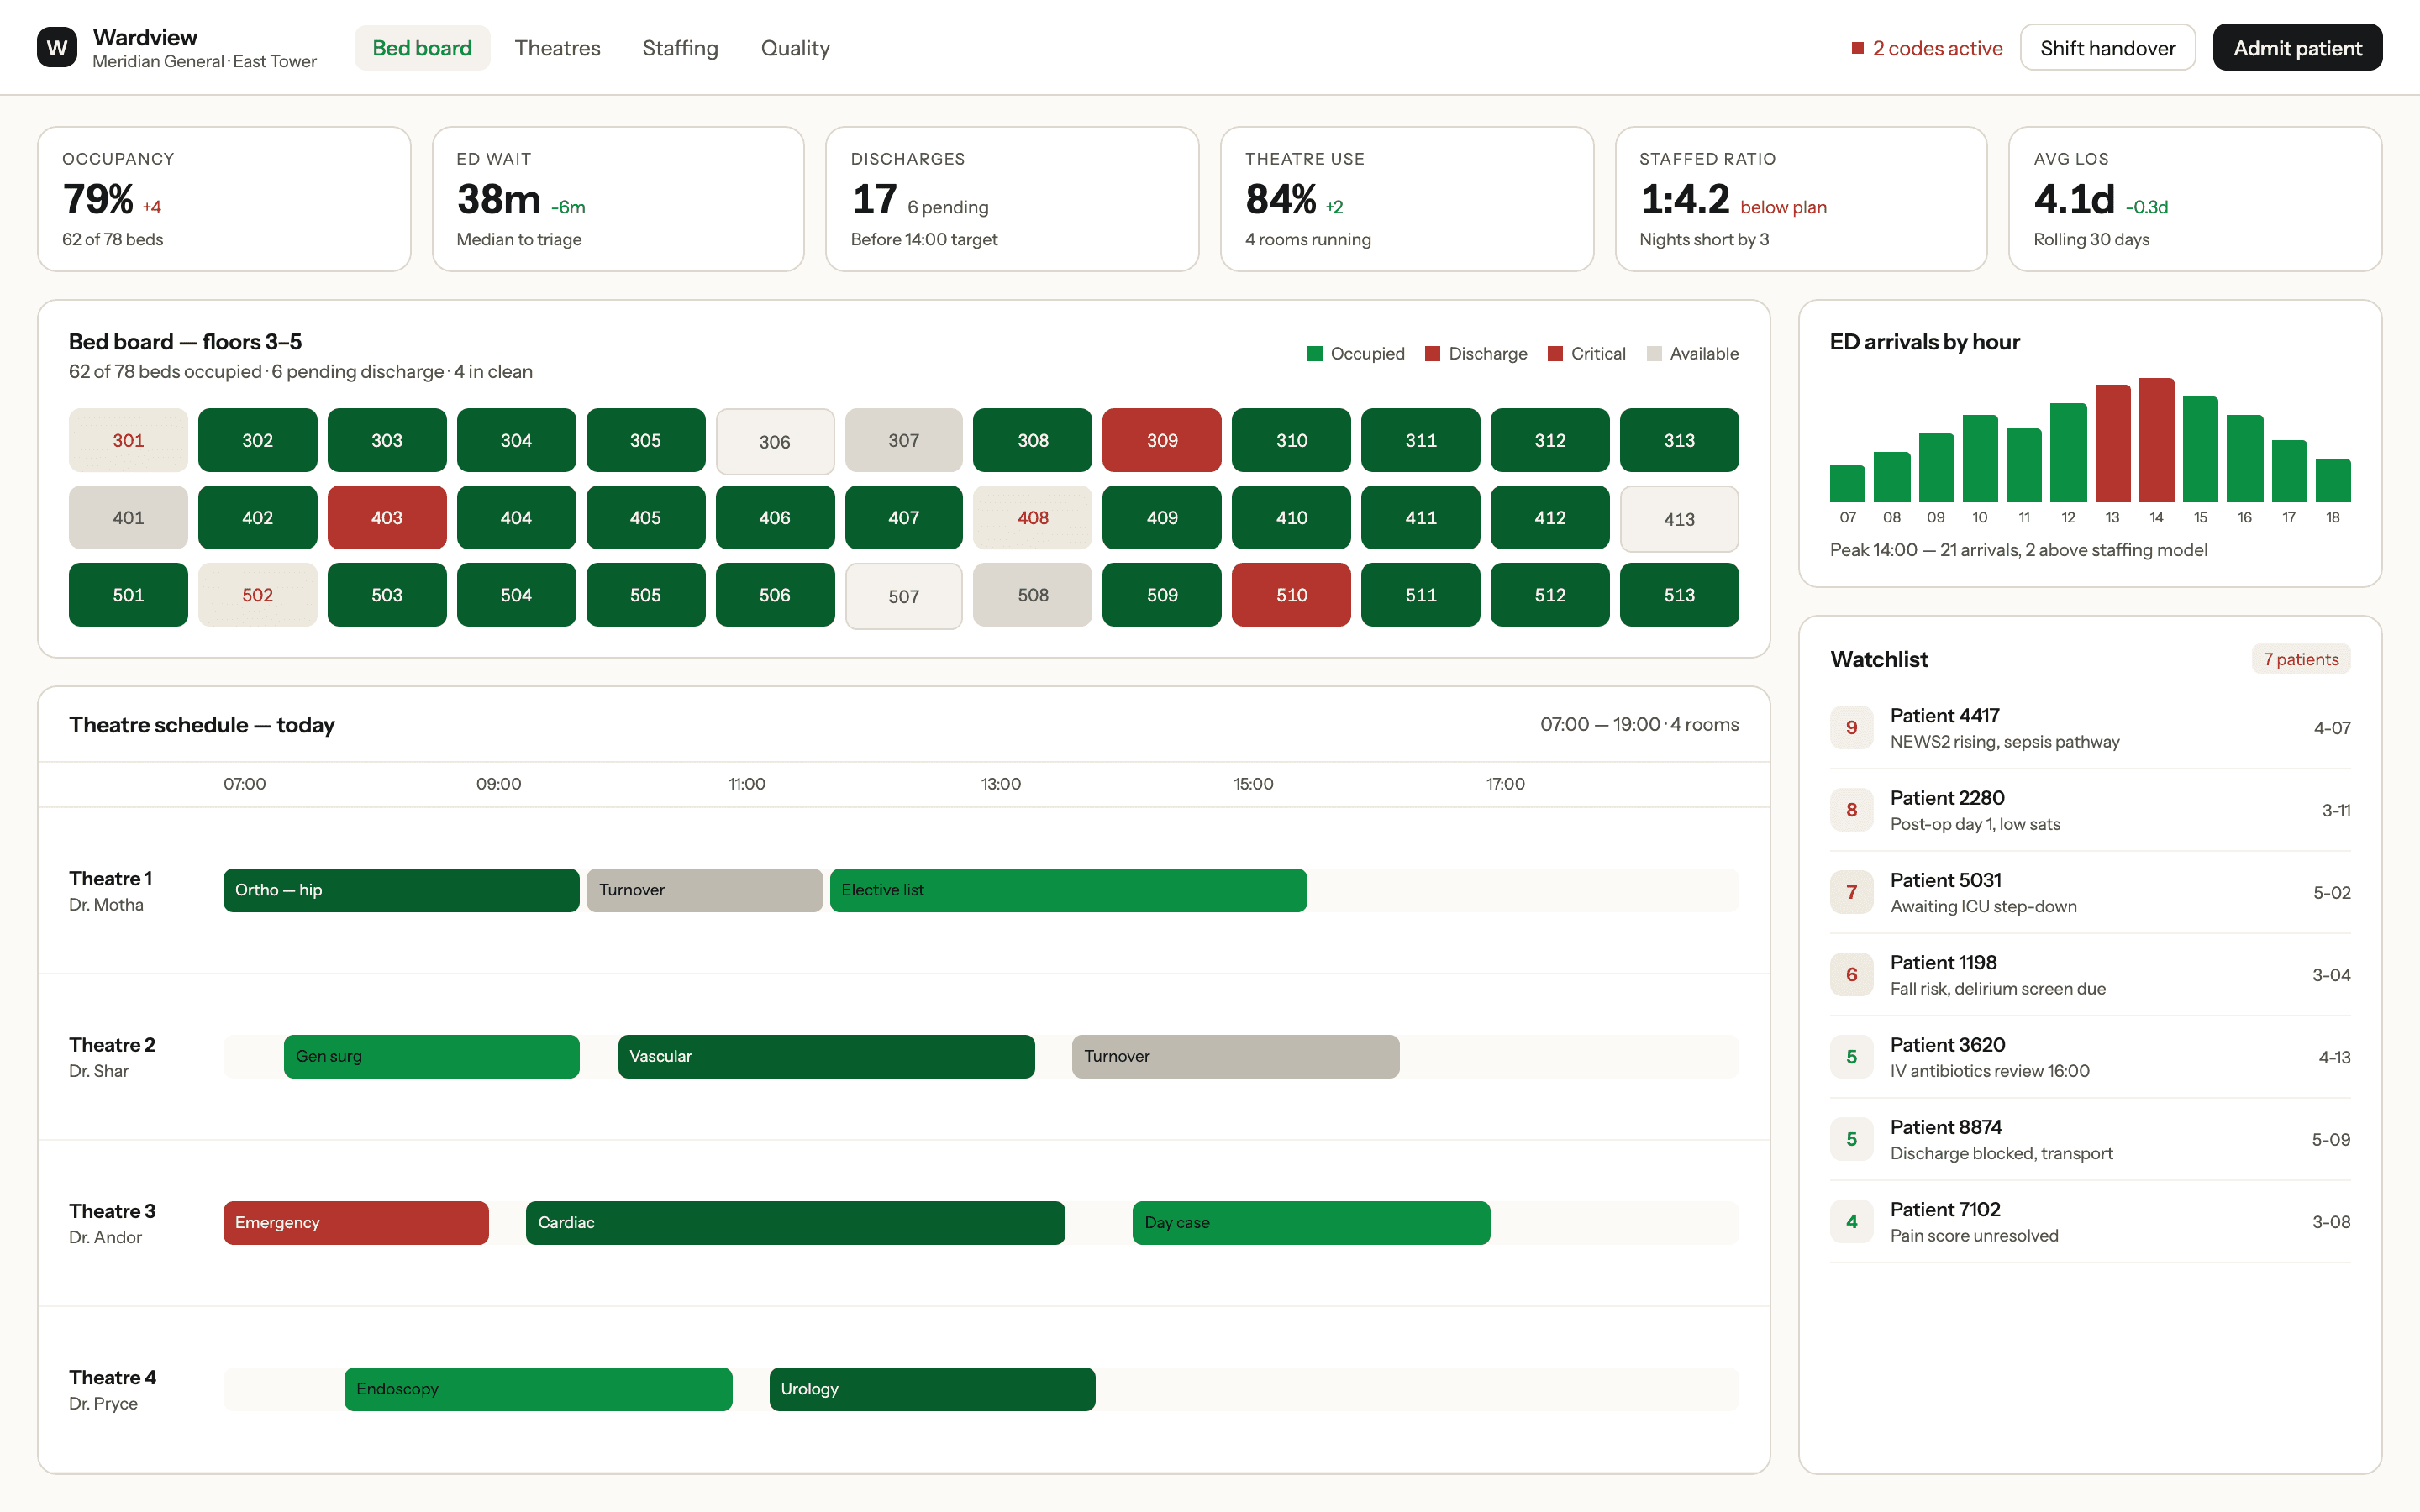Open the 2 codes active alert
Screen dimensions: 2420x1512
[1927, 48]
